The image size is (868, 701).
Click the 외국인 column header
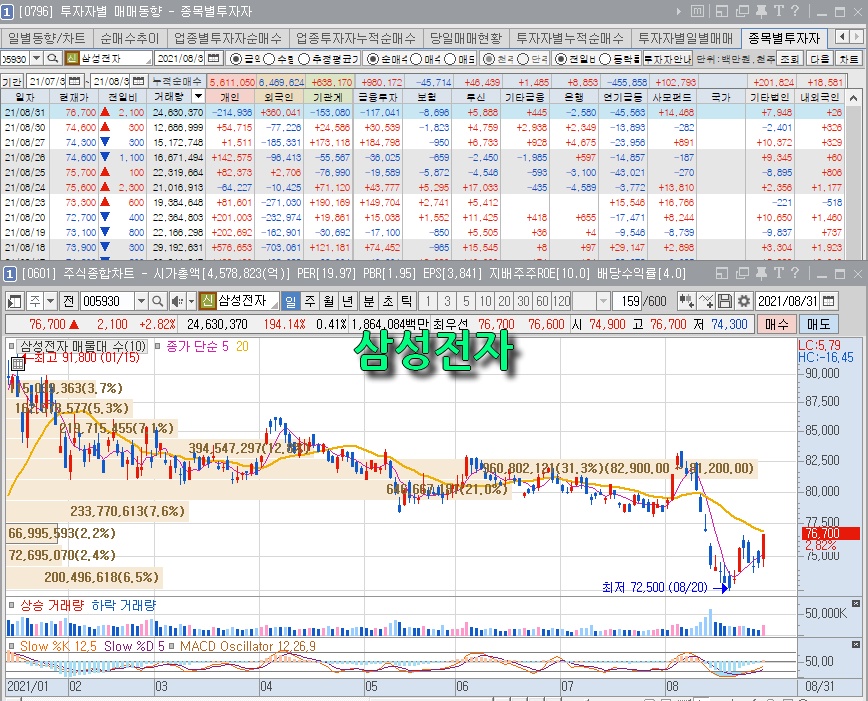point(279,97)
